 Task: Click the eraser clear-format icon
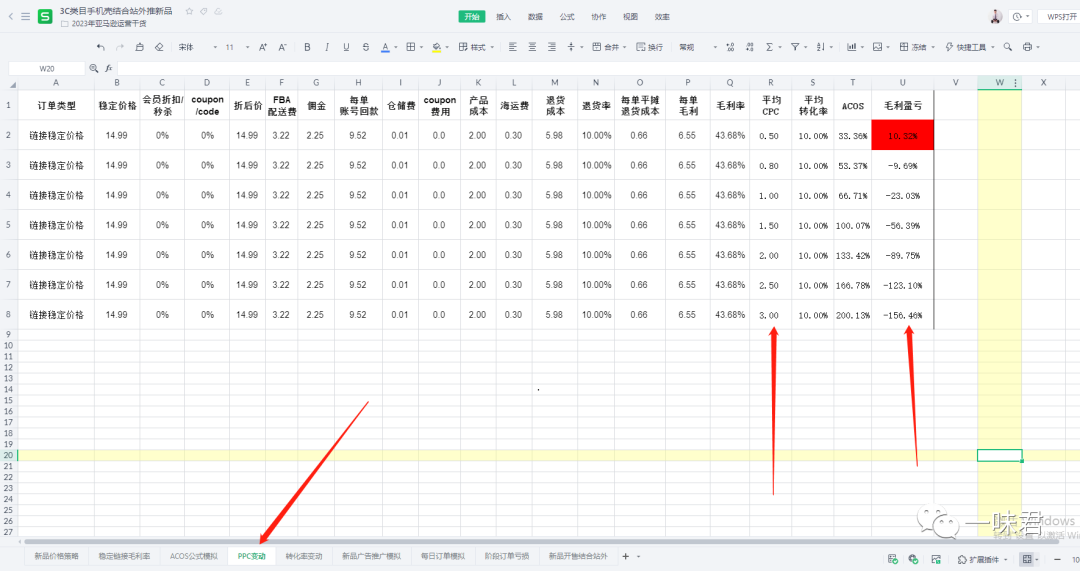coord(158,47)
